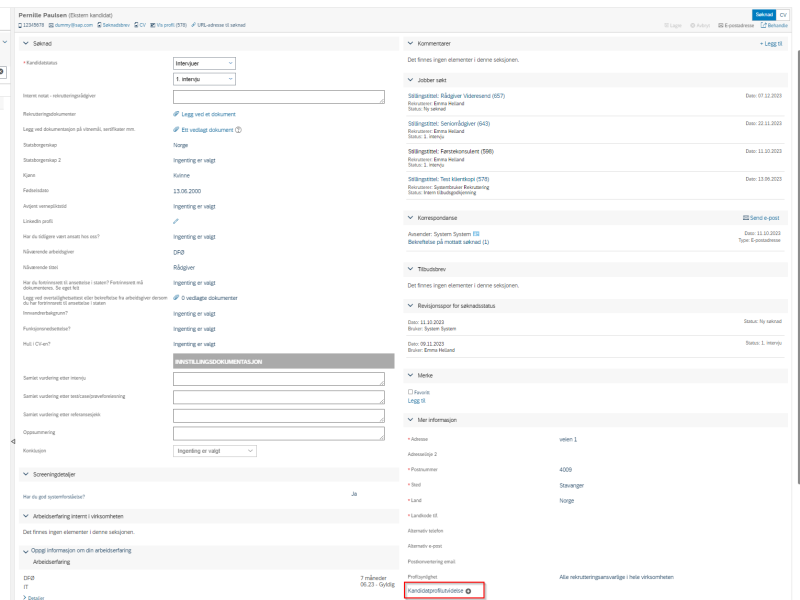This screenshot has height=600, width=800.
Task: Switch to the CV tab
Action: [x=783, y=15]
